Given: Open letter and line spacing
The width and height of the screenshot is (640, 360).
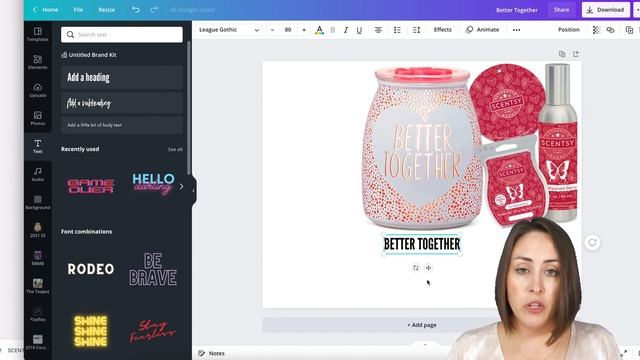Looking at the screenshot, I should [x=416, y=30].
